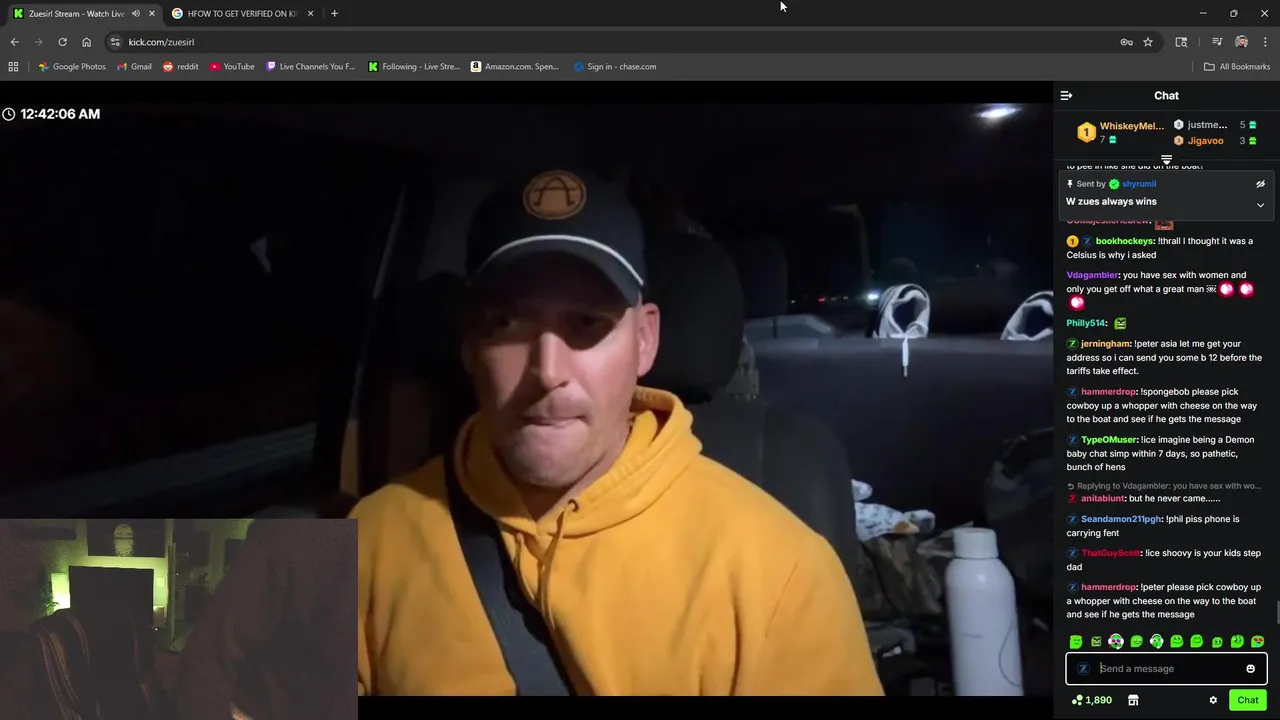Image resolution: width=1280 pixels, height=720 pixels.
Task: Open Google Lens search icon
Action: 1181,42
